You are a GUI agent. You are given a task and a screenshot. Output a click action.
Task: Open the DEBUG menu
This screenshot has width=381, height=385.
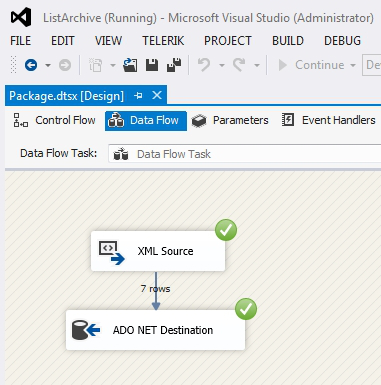342,41
